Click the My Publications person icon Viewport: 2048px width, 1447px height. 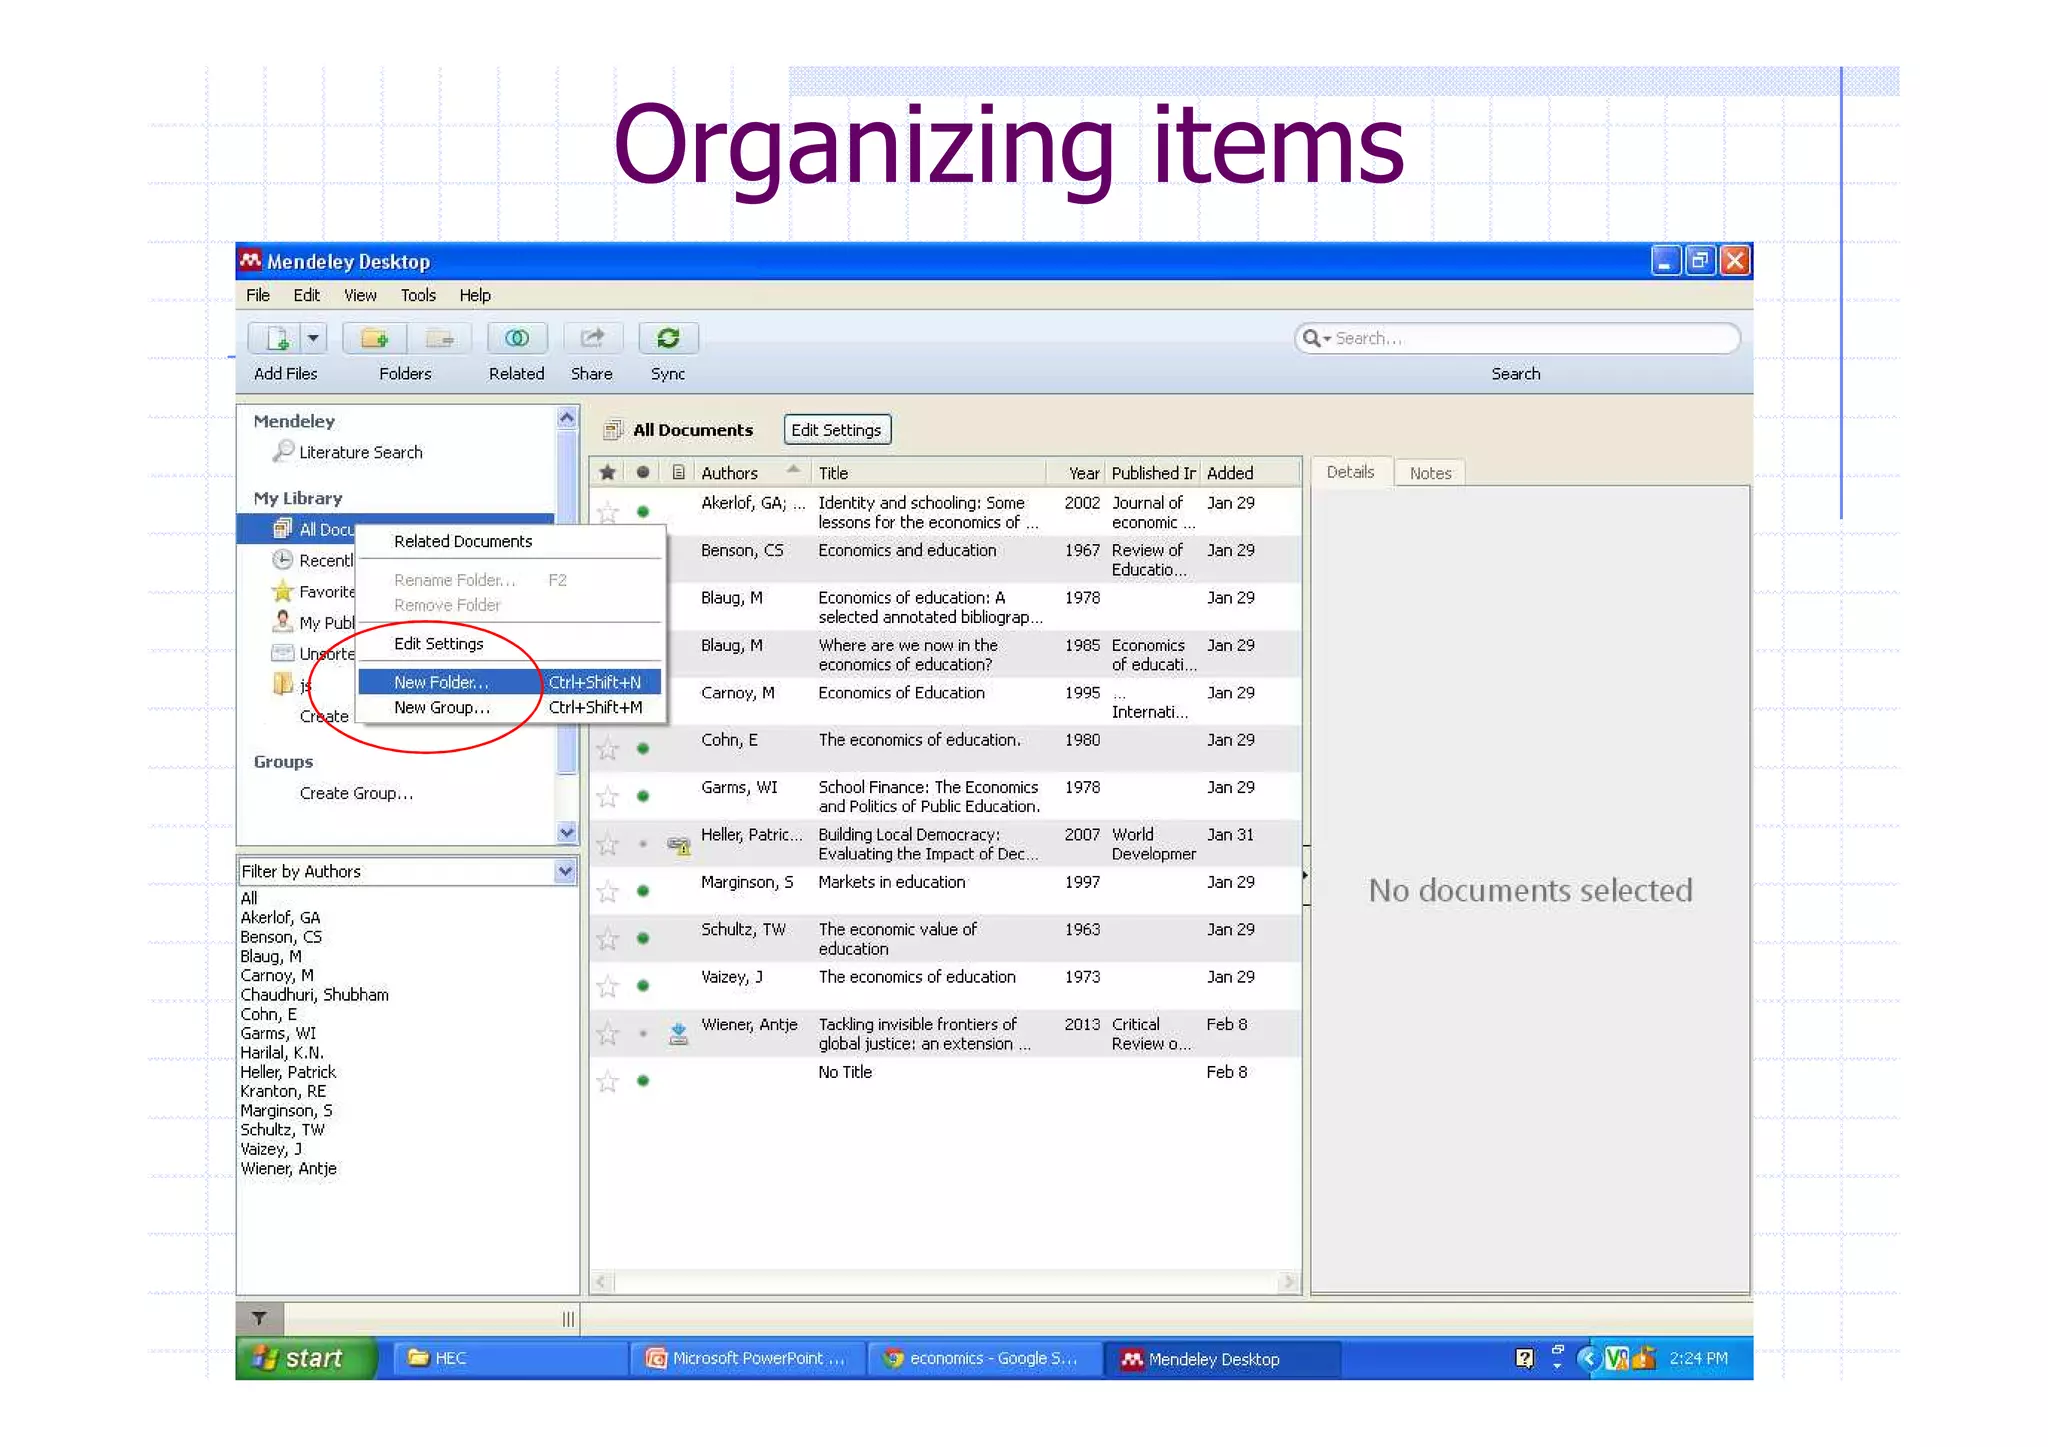pyautogui.click(x=283, y=622)
